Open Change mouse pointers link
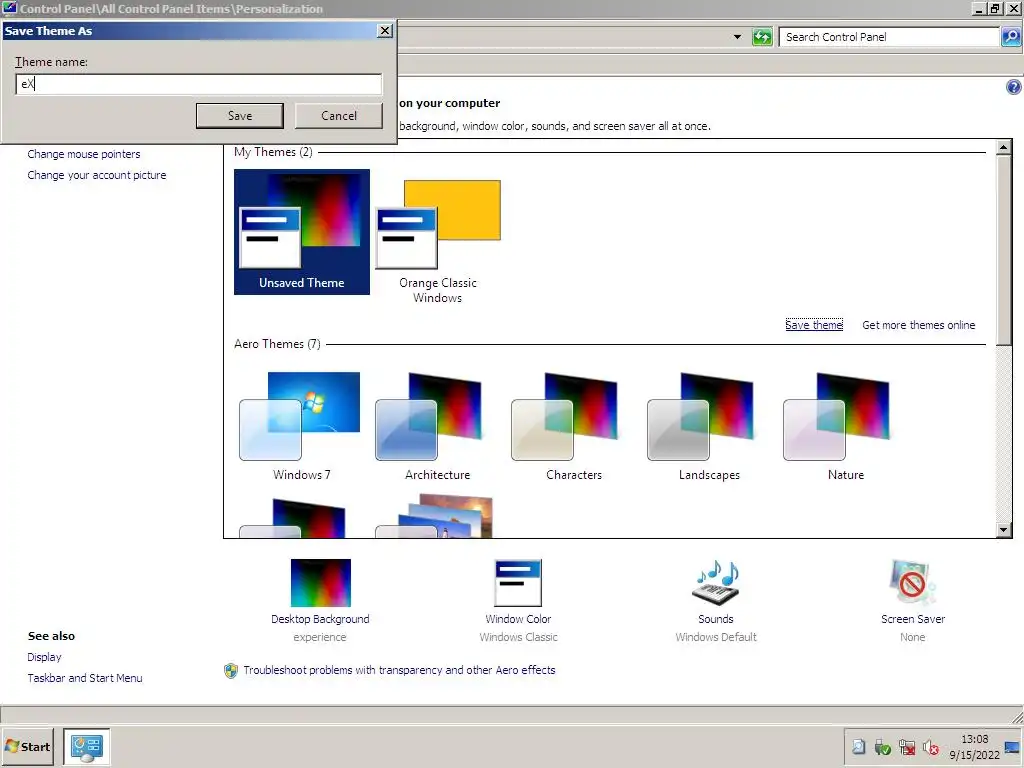 tap(84, 154)
